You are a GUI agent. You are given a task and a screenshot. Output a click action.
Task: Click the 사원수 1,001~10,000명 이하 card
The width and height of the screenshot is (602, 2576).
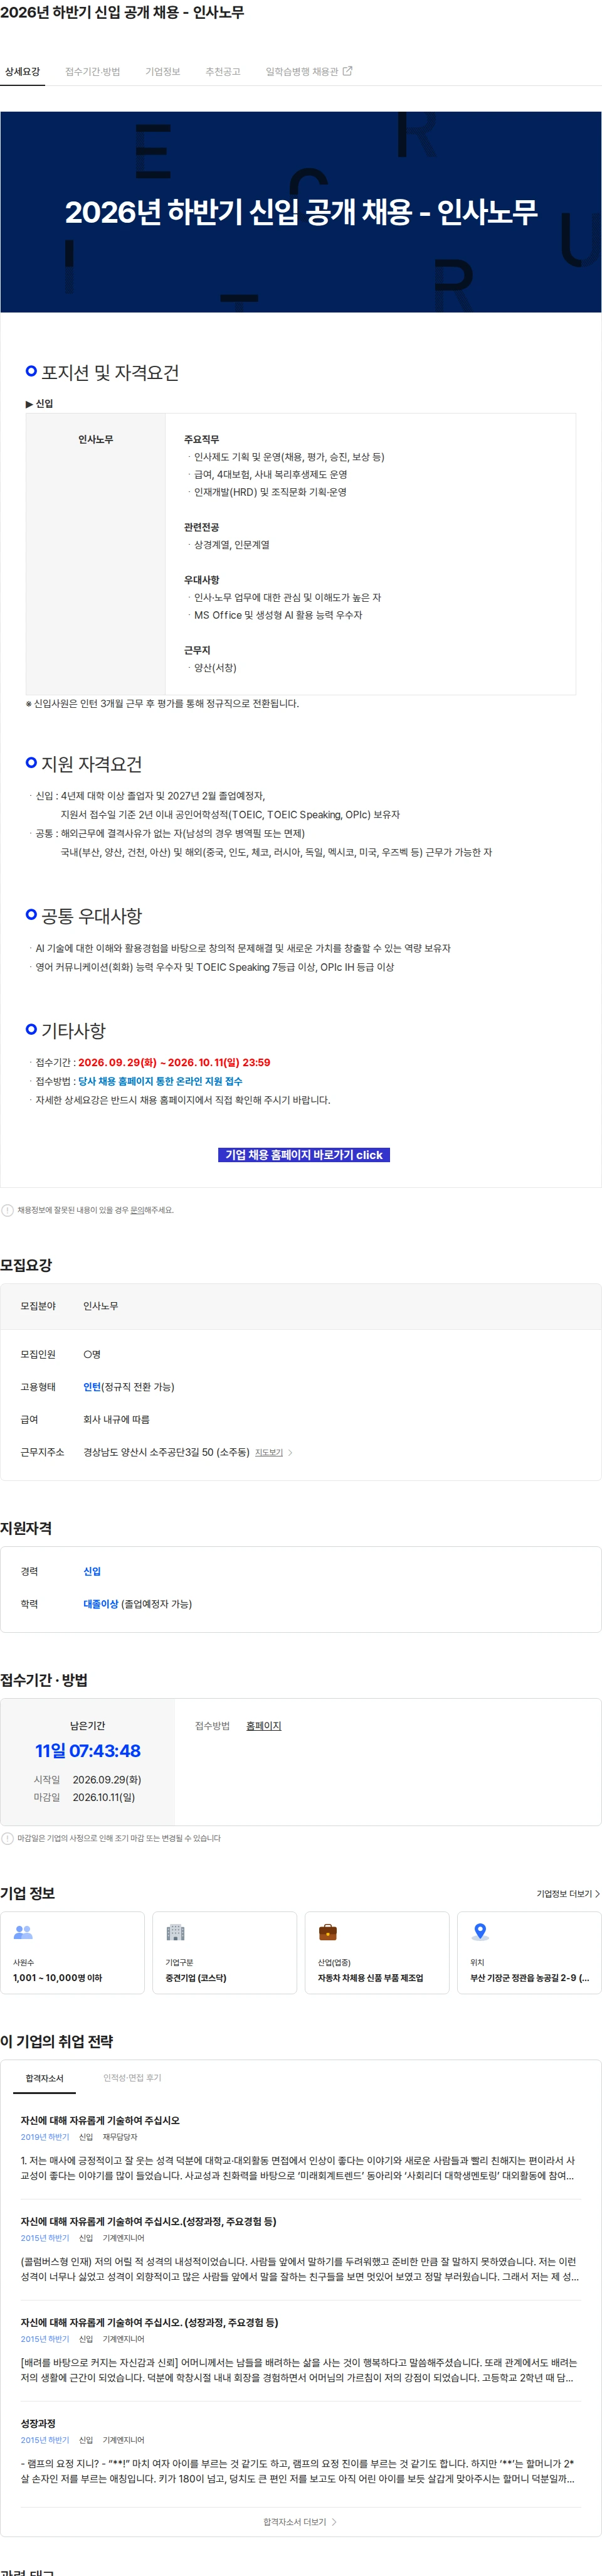pos(72,1954)
